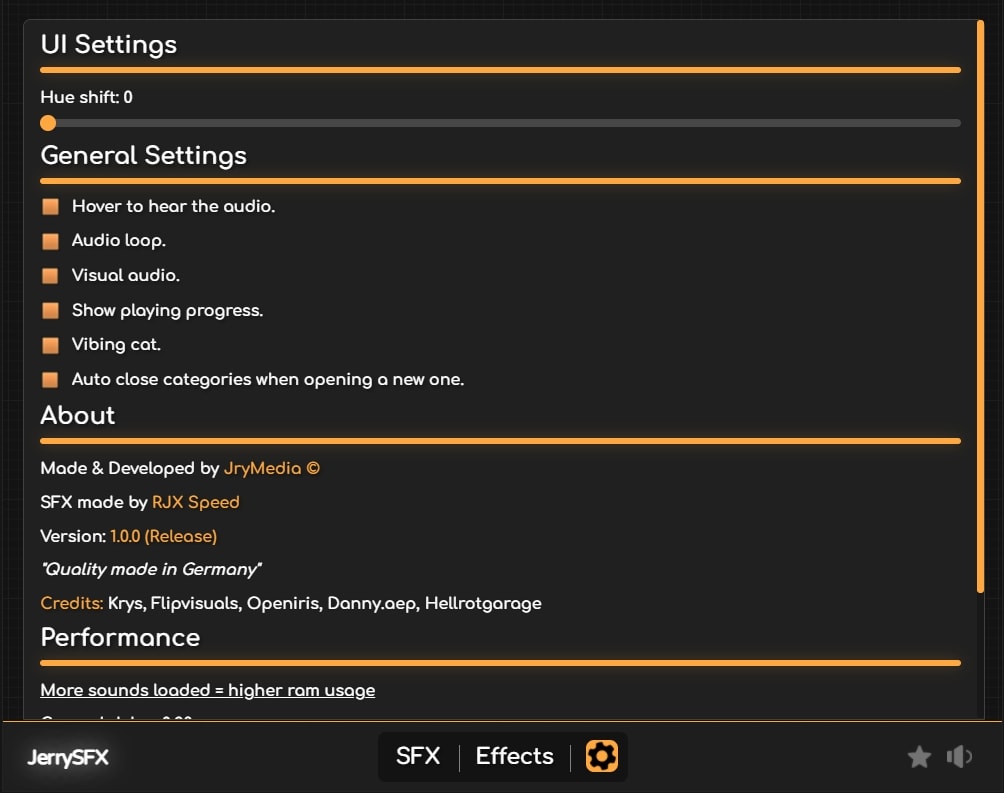The height and width of the screenshot is (793, 1004).
Task: Open the RJX Speed link
Action: (x=196, y=502)
